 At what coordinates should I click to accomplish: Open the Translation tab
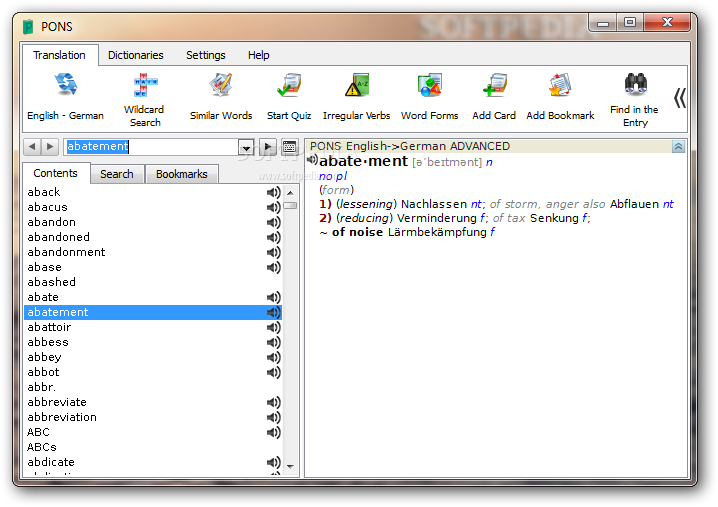[x=60, y=55]
